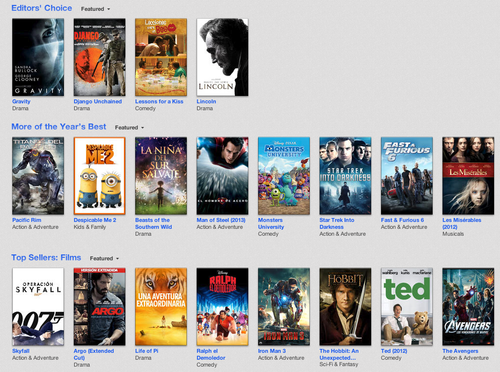Open the Lincoln movie poster
Screen dimensions: 500x372
pyautogui.click(x=222, y=57)
